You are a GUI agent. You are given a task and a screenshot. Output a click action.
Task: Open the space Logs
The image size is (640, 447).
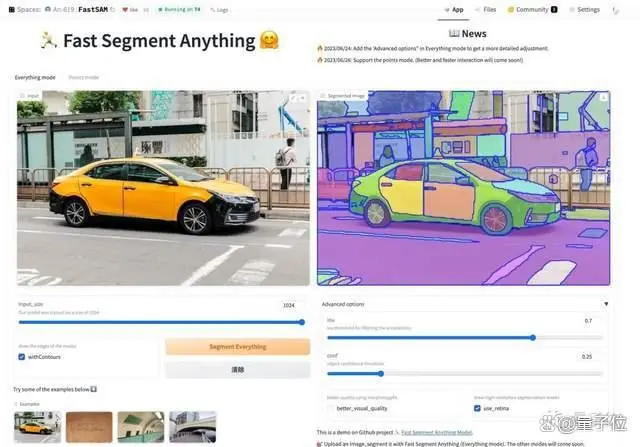[220, 10]
